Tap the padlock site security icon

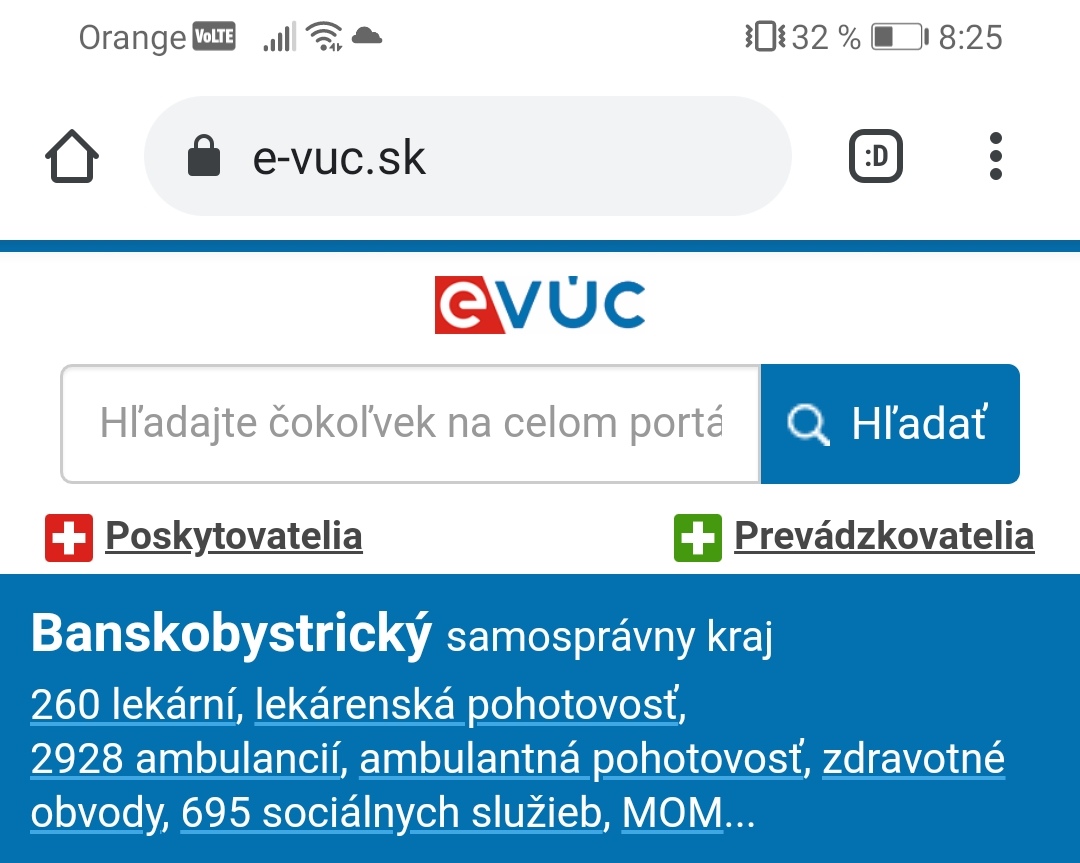204,156
